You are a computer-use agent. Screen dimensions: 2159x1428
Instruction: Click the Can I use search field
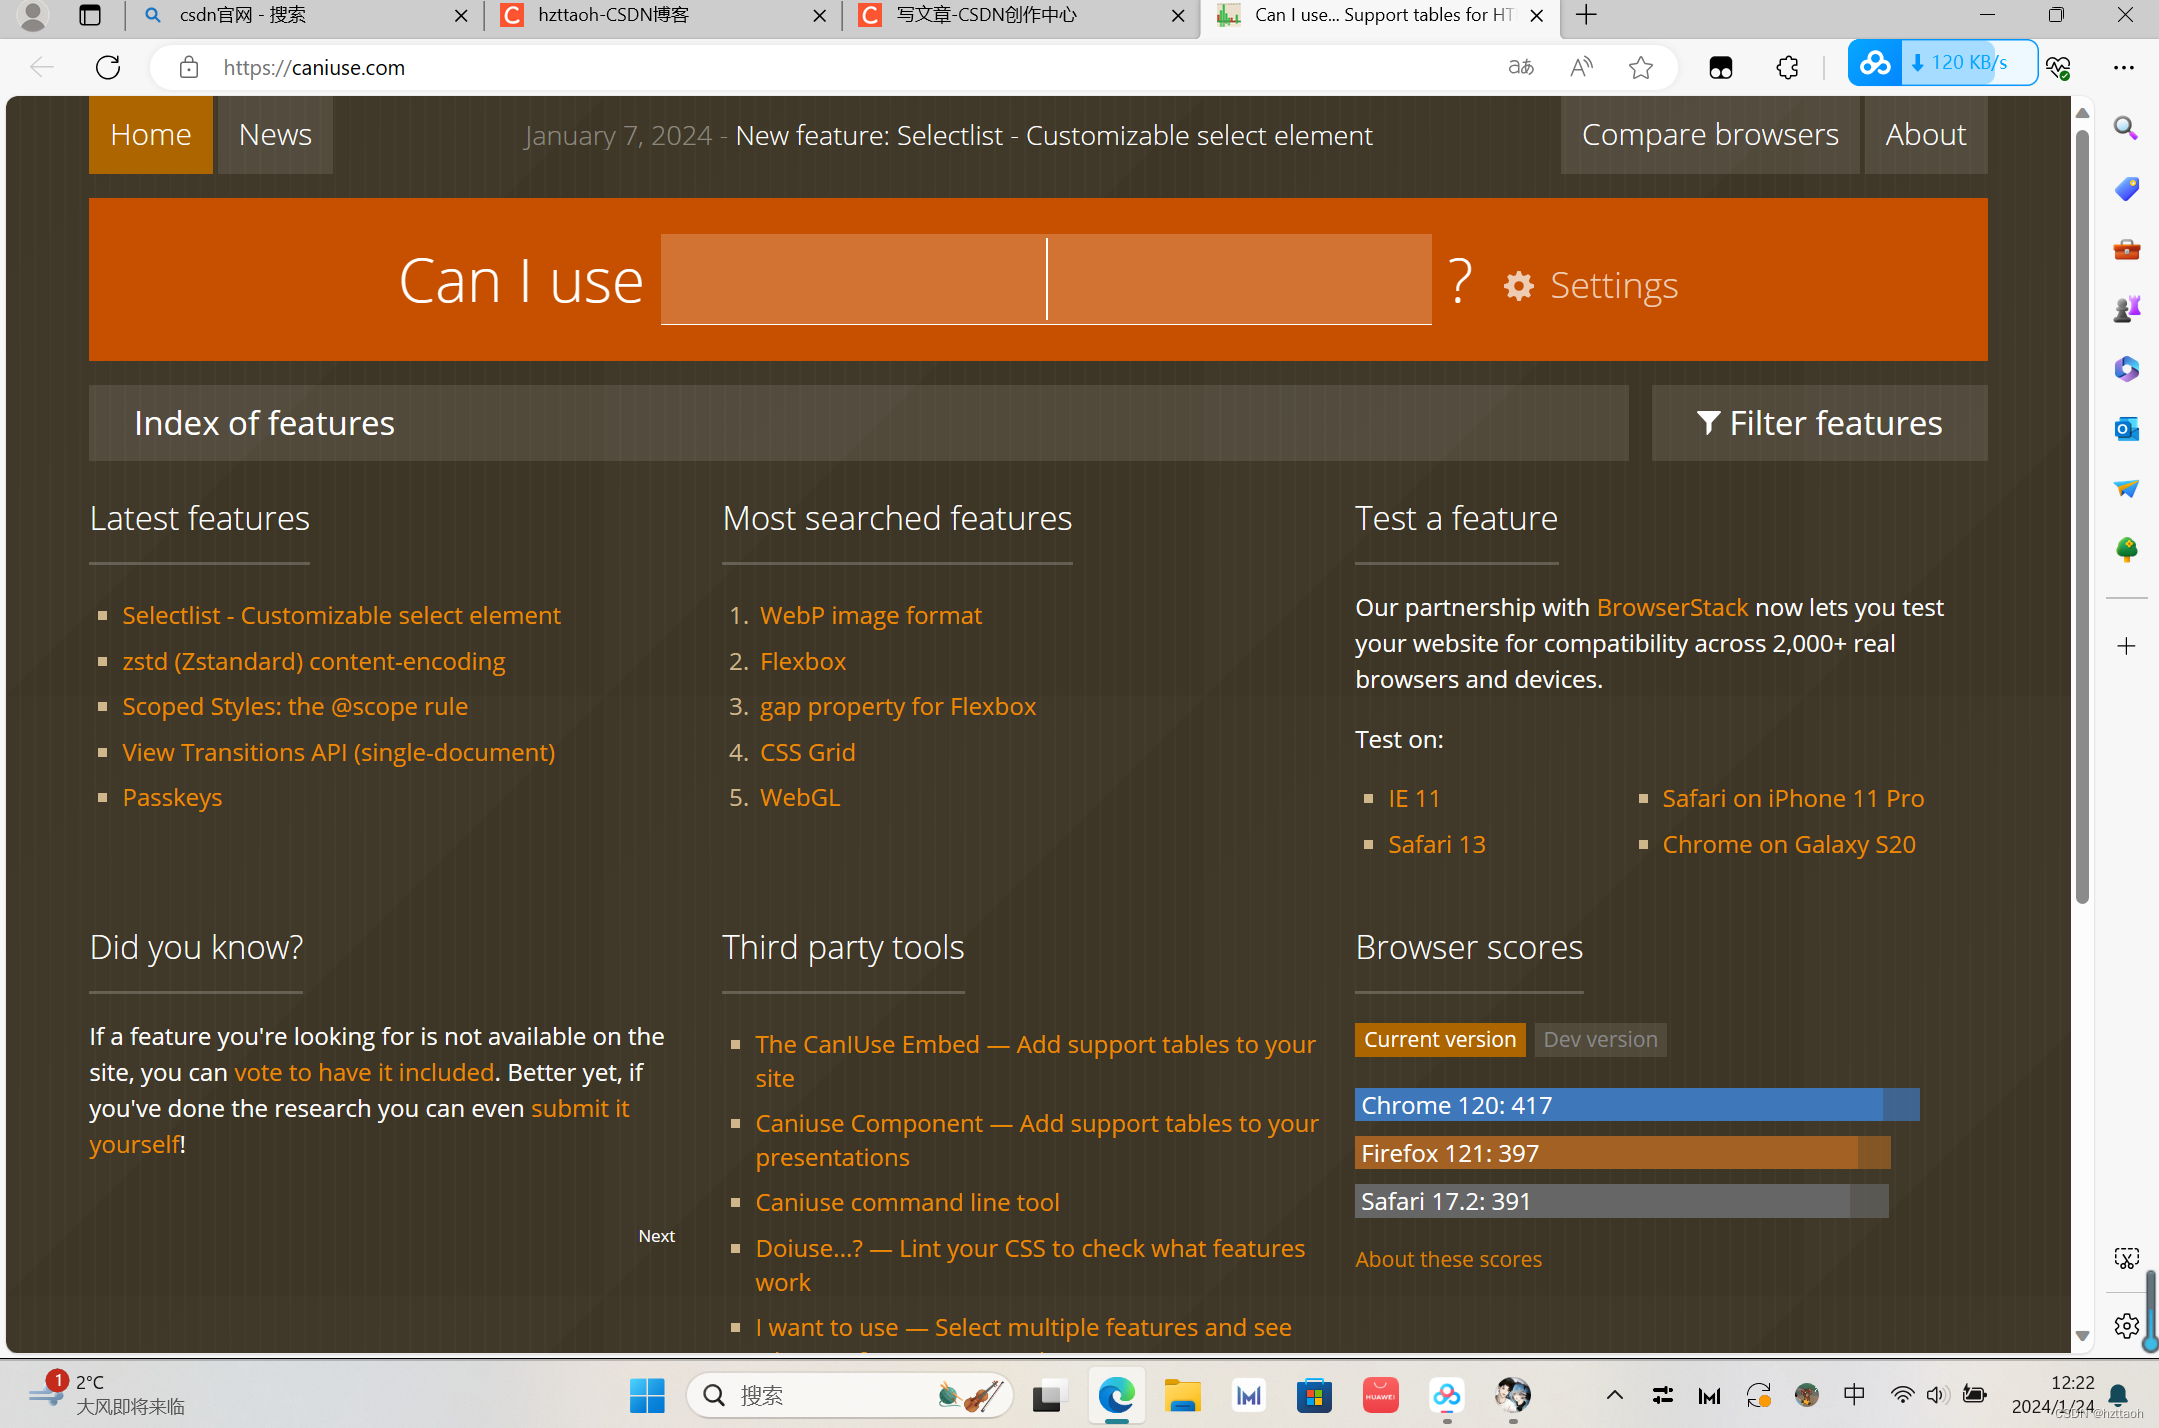click(x=1046, y=279)
